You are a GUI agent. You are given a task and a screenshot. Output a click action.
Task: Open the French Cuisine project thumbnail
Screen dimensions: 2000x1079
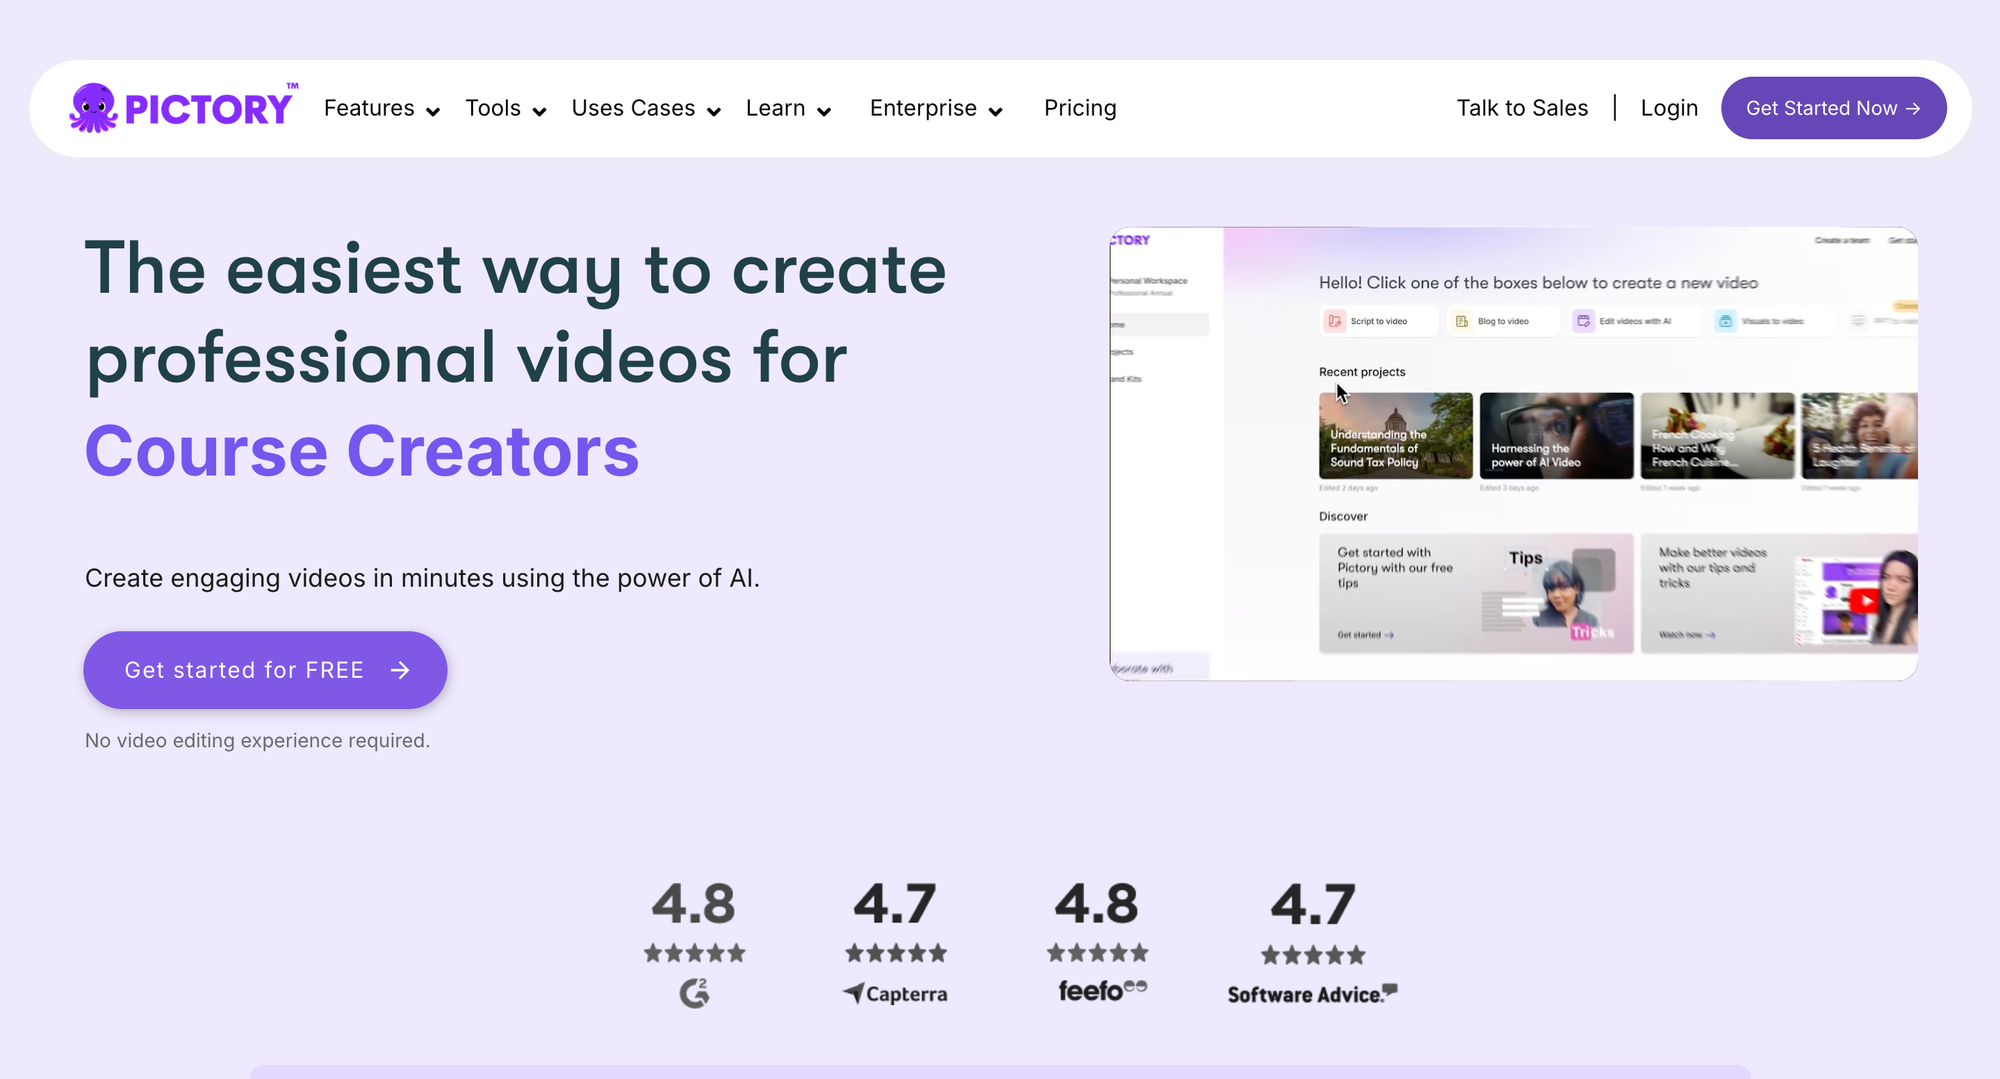pos(1717,436)
